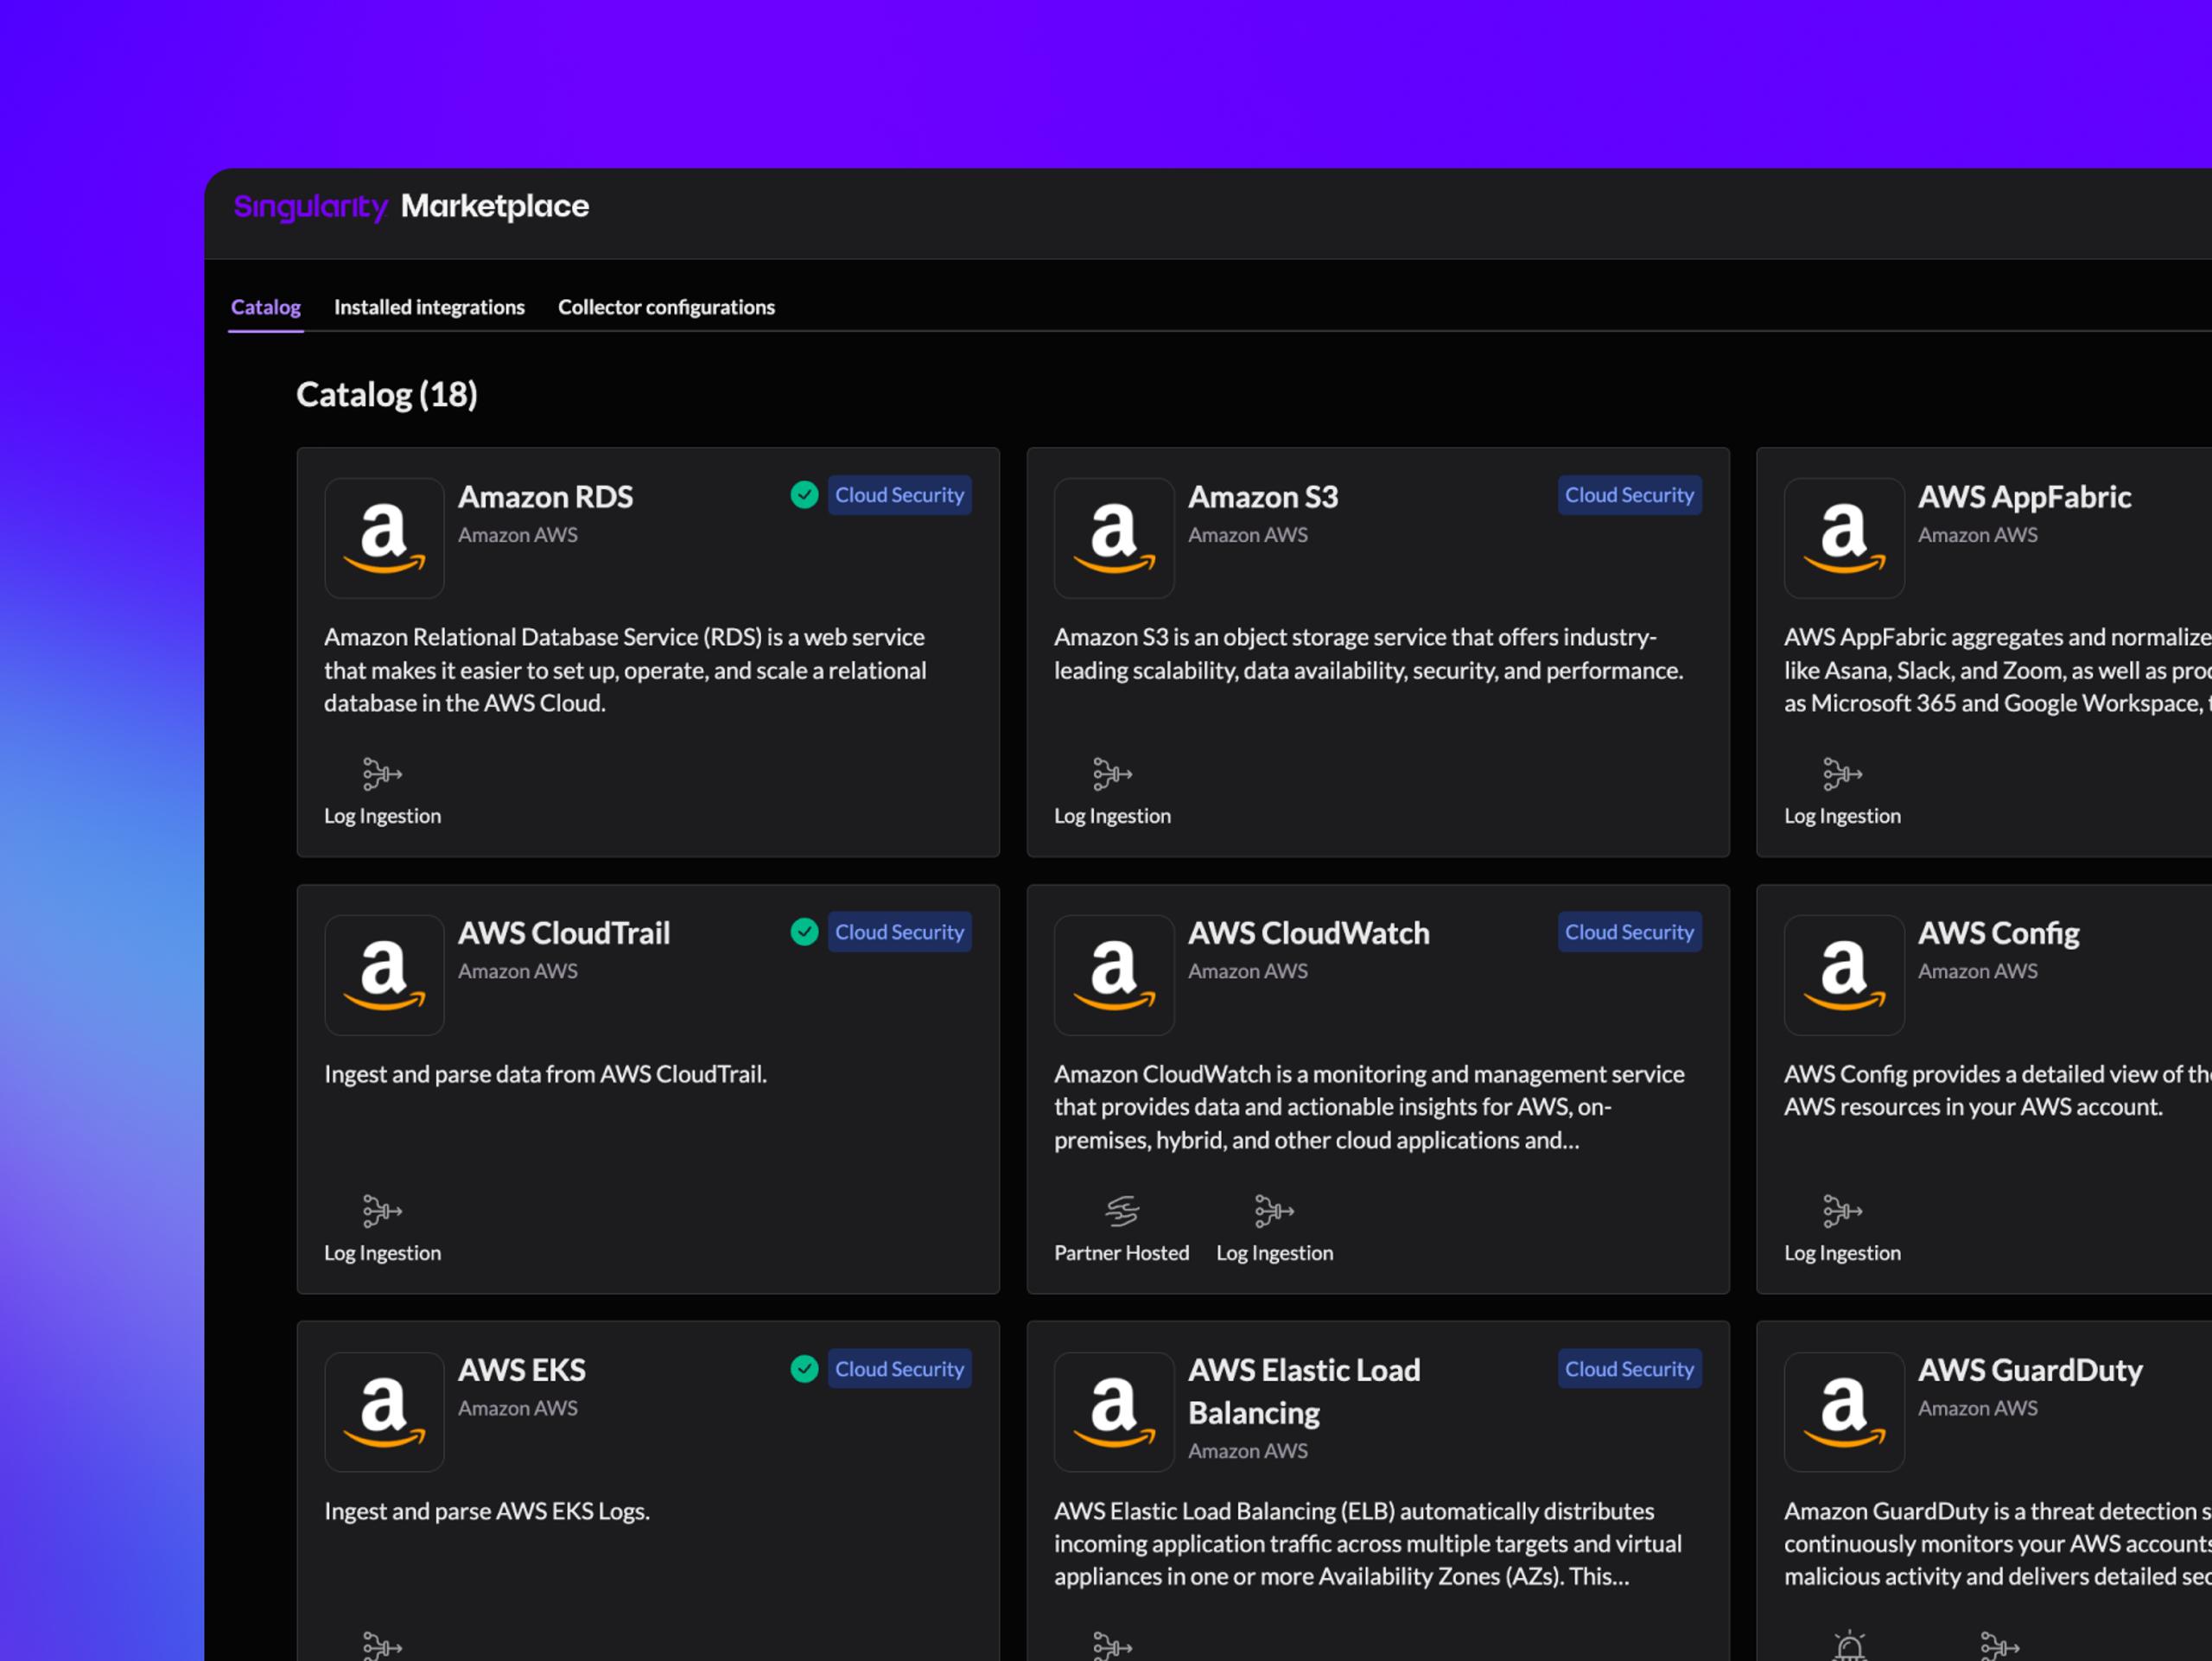Click the AWS CloudWatch logo icon

[x=1114, y=975]
